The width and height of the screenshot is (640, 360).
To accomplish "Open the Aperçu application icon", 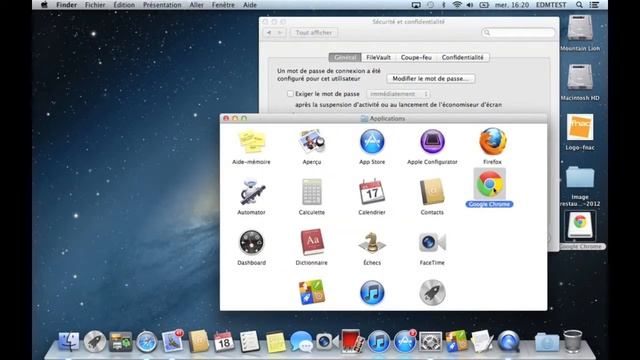I will pos(311,142).
